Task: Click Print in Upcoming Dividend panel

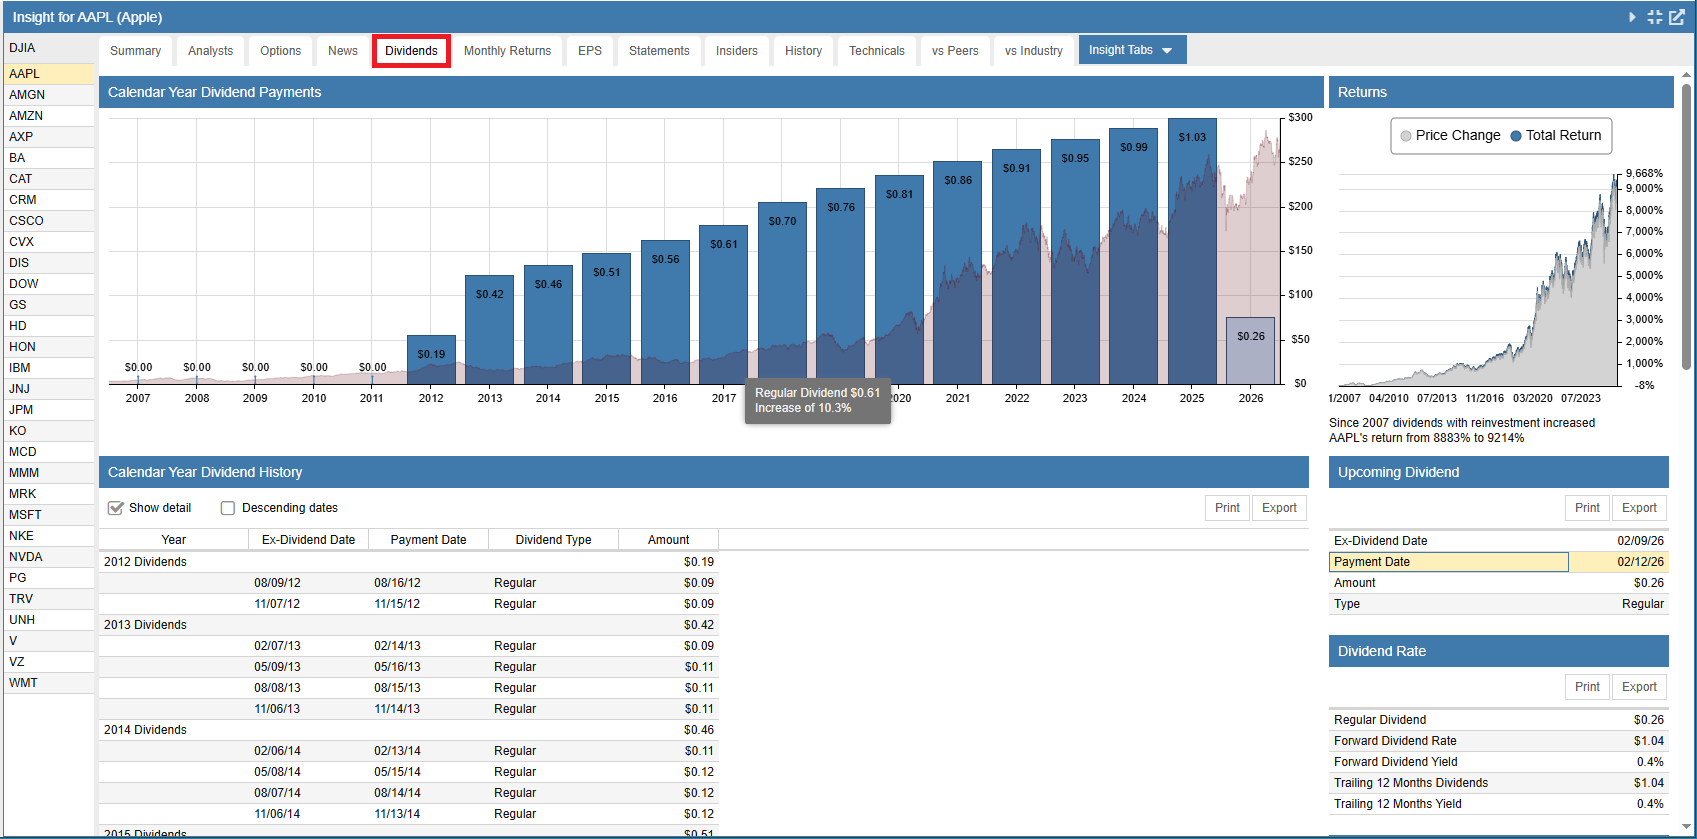Action: (x=1587, y=508)
